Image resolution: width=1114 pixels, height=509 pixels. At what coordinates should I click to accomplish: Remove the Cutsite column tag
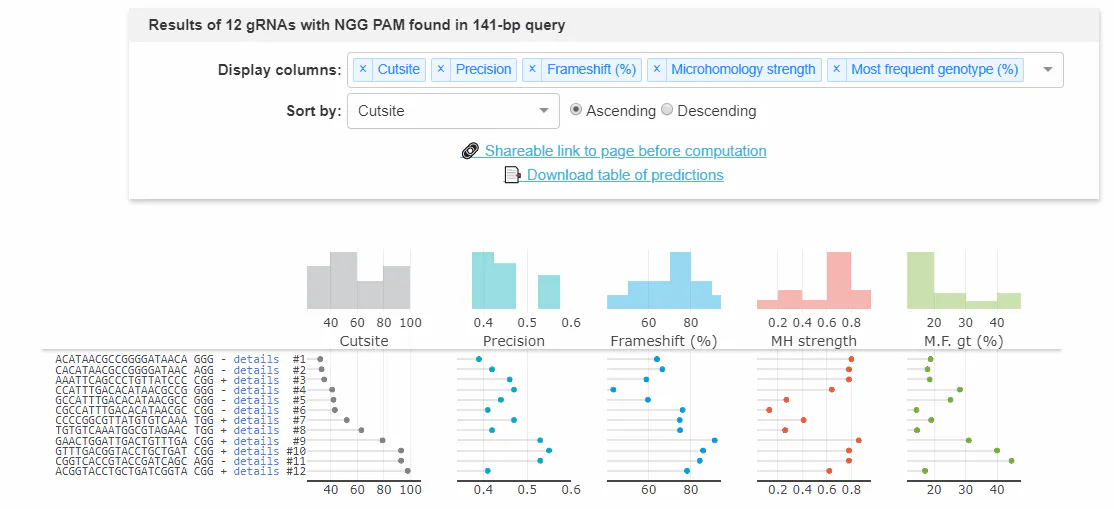[363, 70]
